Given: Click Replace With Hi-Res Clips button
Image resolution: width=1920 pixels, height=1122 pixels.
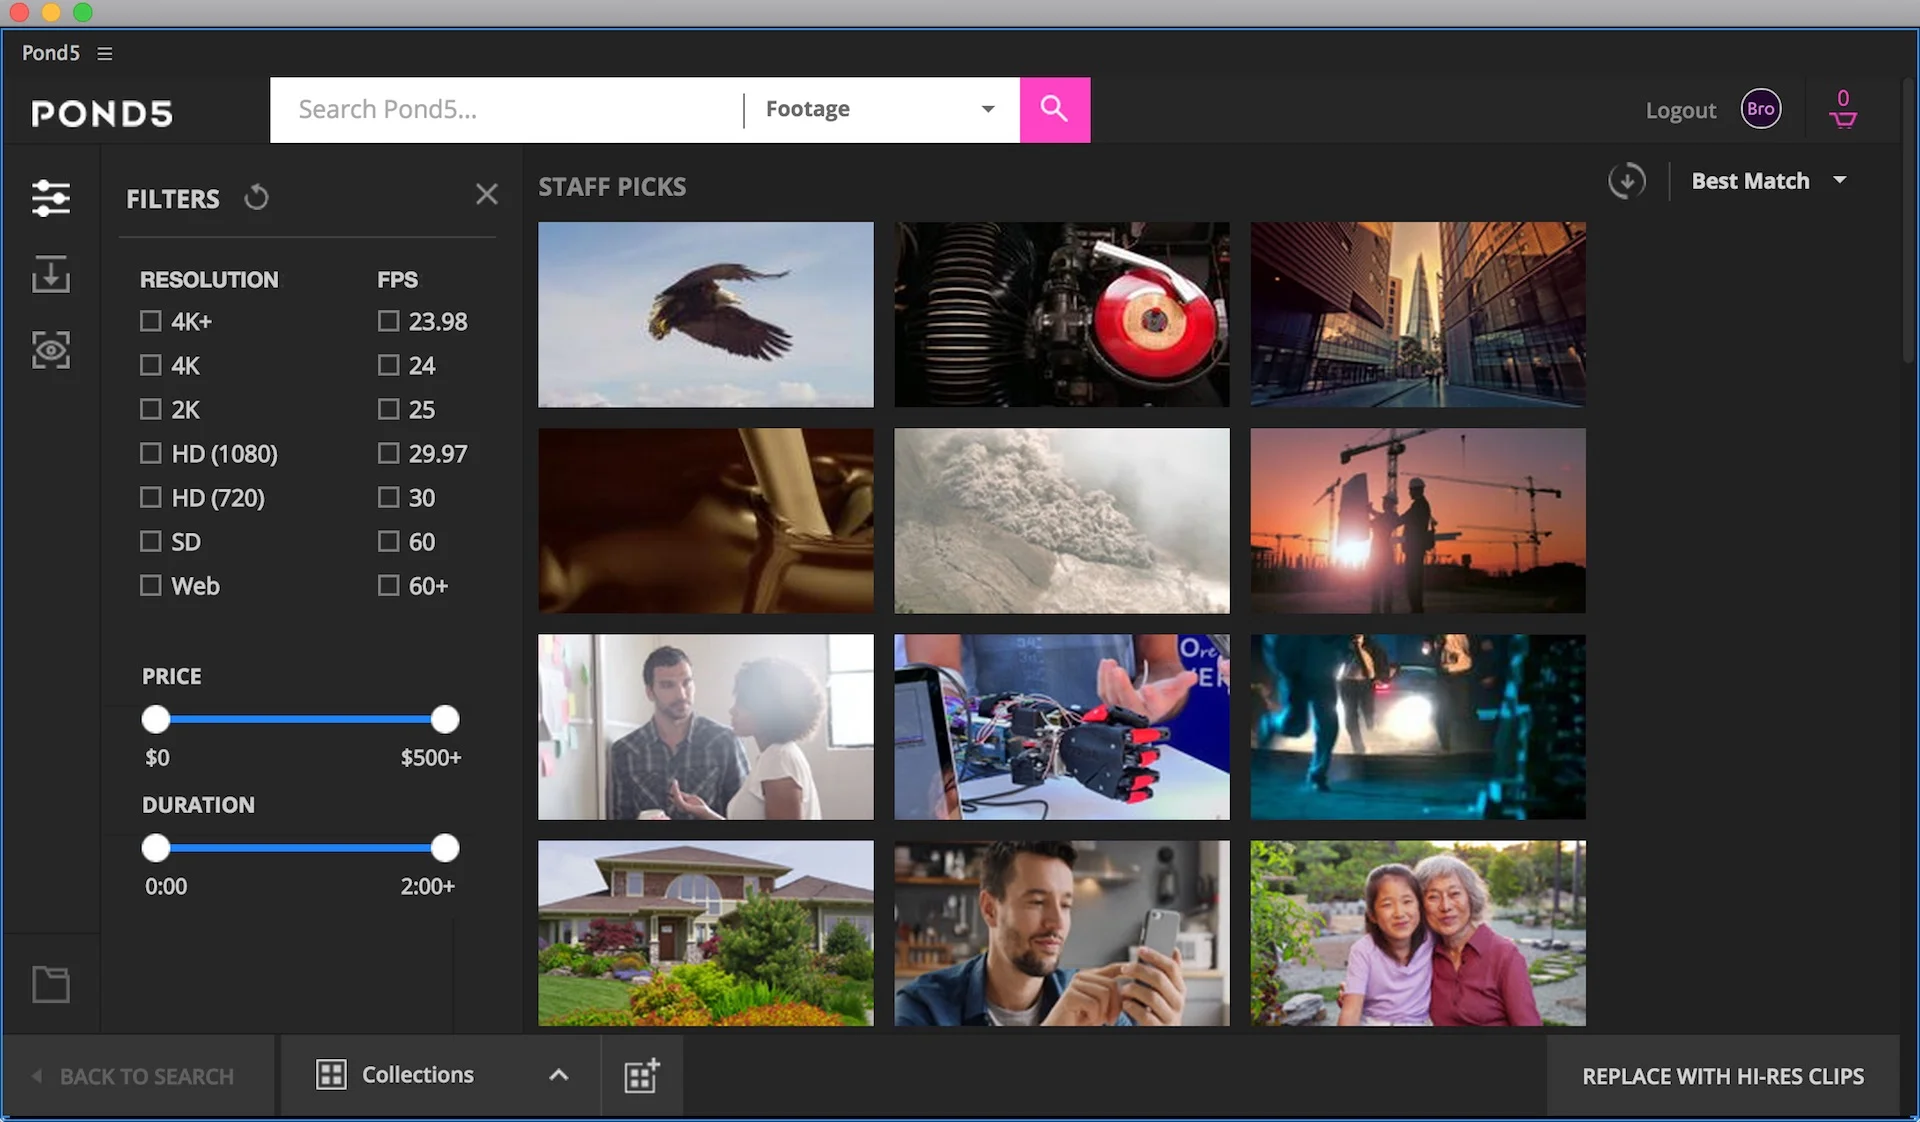Looking at the screenshot, I should click(x=1722, y=1076).
